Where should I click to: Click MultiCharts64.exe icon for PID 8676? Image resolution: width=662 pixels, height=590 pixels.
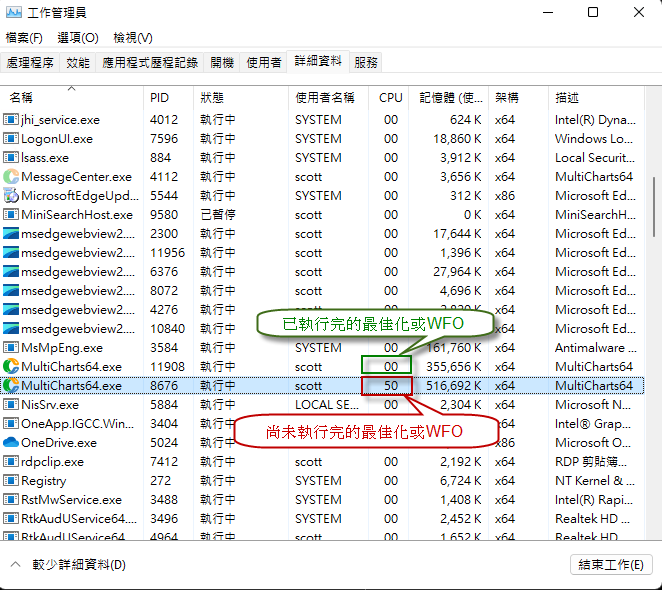pos(11,386)
